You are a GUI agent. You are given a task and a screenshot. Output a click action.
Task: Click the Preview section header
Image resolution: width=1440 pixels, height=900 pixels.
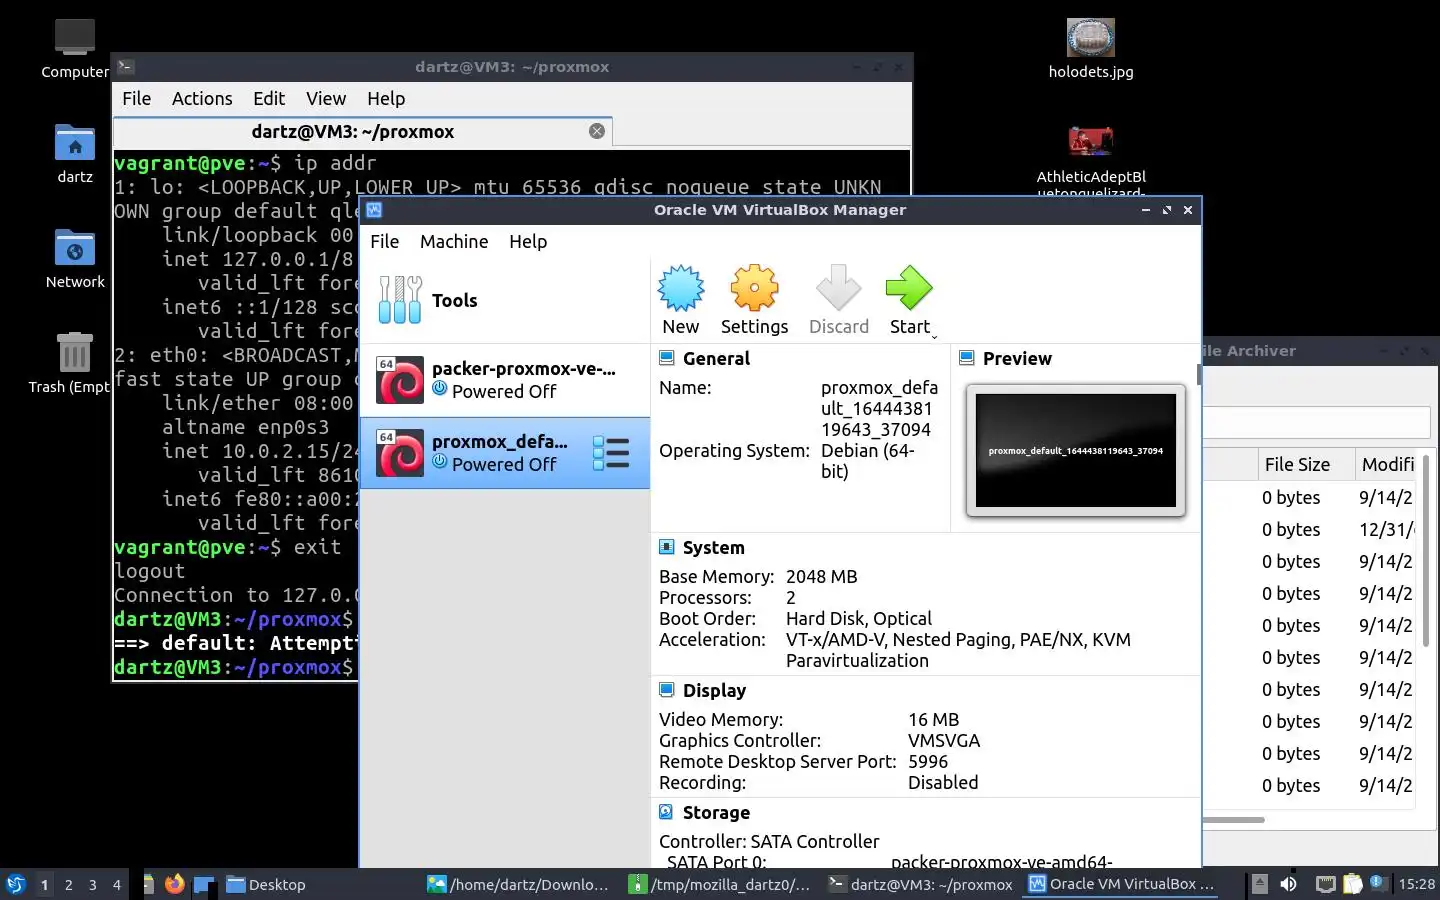click(x=1017, y=358)
